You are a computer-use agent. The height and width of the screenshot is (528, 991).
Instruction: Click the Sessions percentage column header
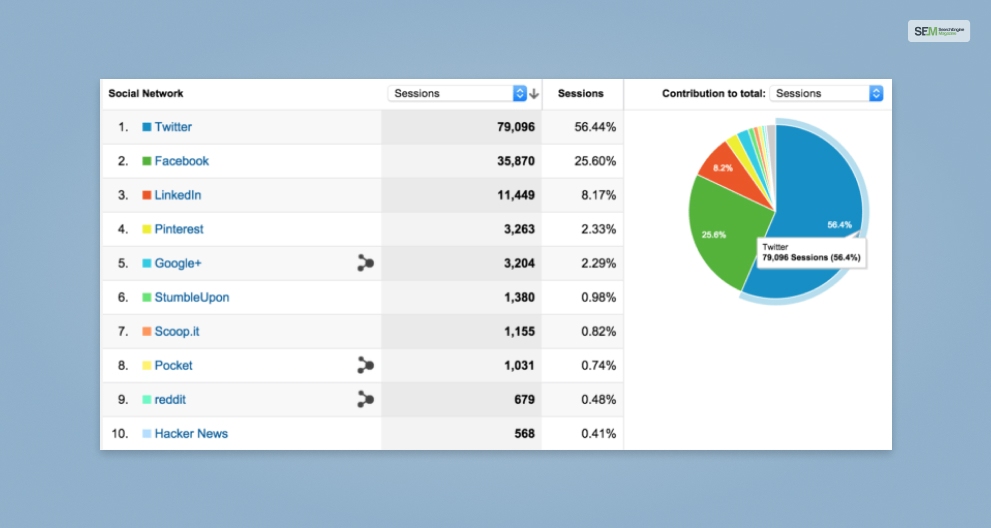pyautogui.click(x=580, y=94)
